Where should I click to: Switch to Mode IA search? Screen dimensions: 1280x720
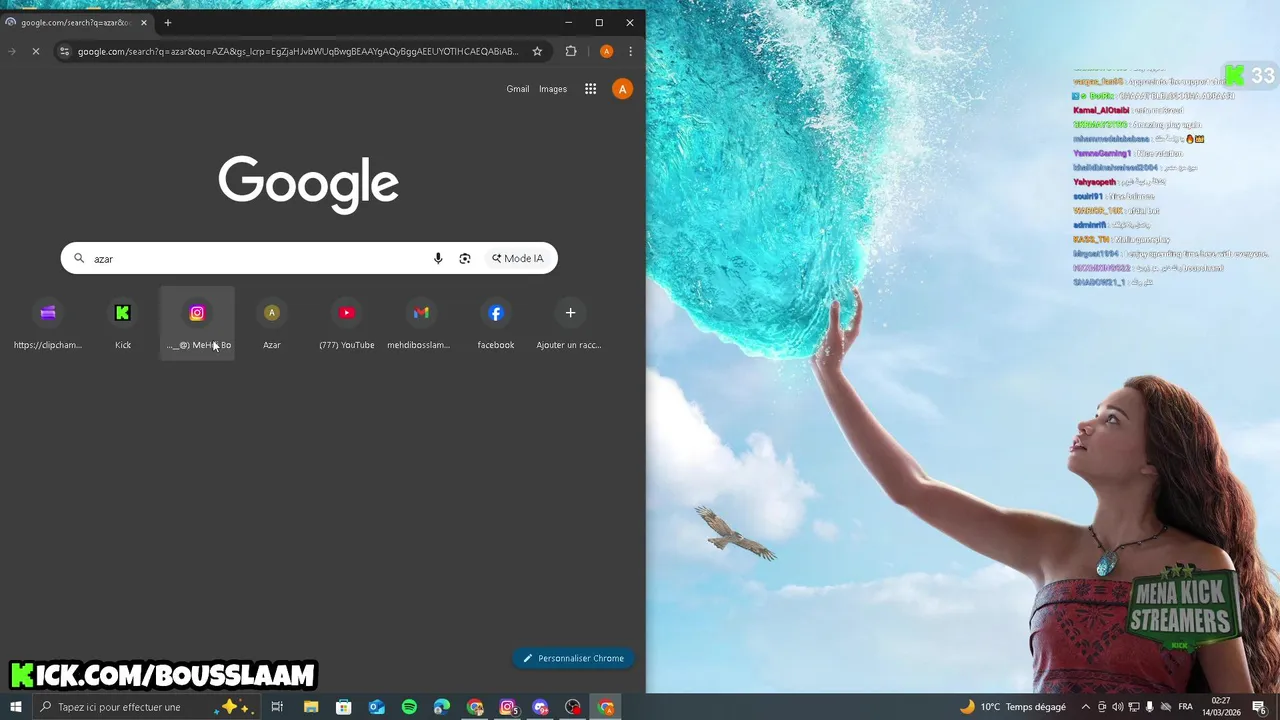518,258
